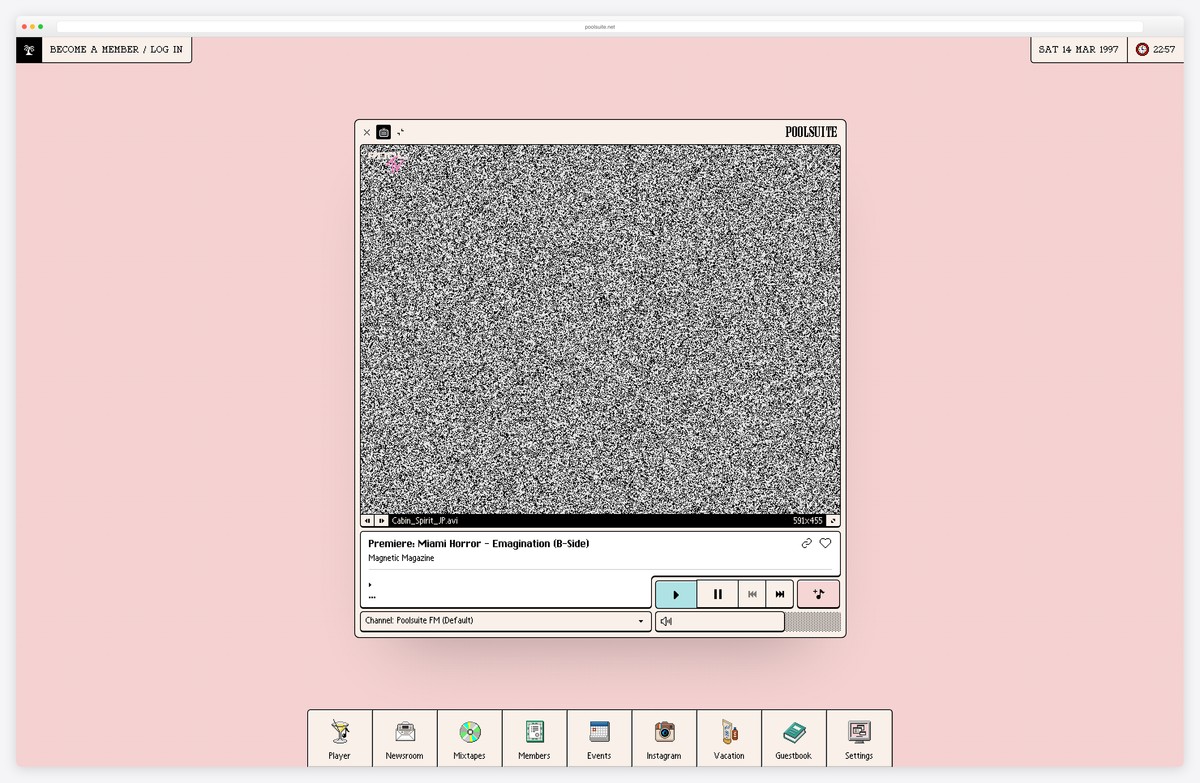Open Settings from the dock
This screenshot has width=1200, height=783.
coord(859,738)
